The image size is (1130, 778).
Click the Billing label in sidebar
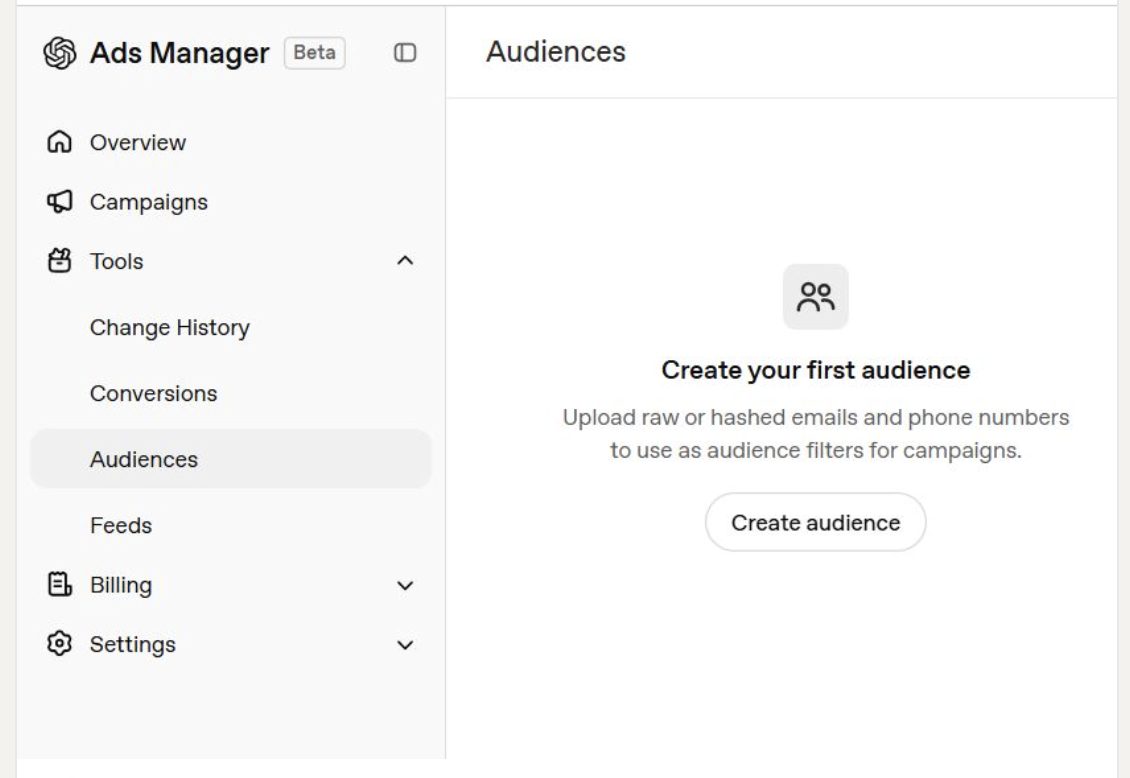coord(121,585)
